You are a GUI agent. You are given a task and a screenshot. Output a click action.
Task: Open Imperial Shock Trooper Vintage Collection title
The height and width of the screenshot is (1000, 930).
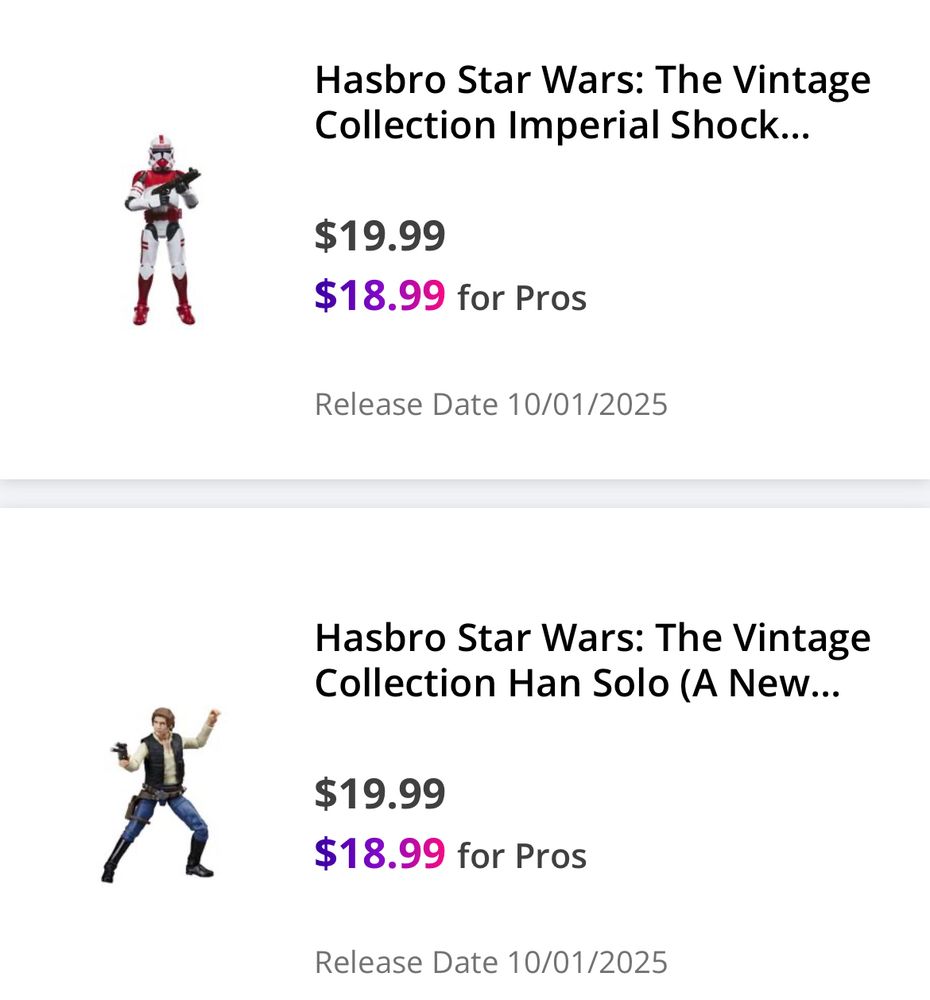point(593,102)
